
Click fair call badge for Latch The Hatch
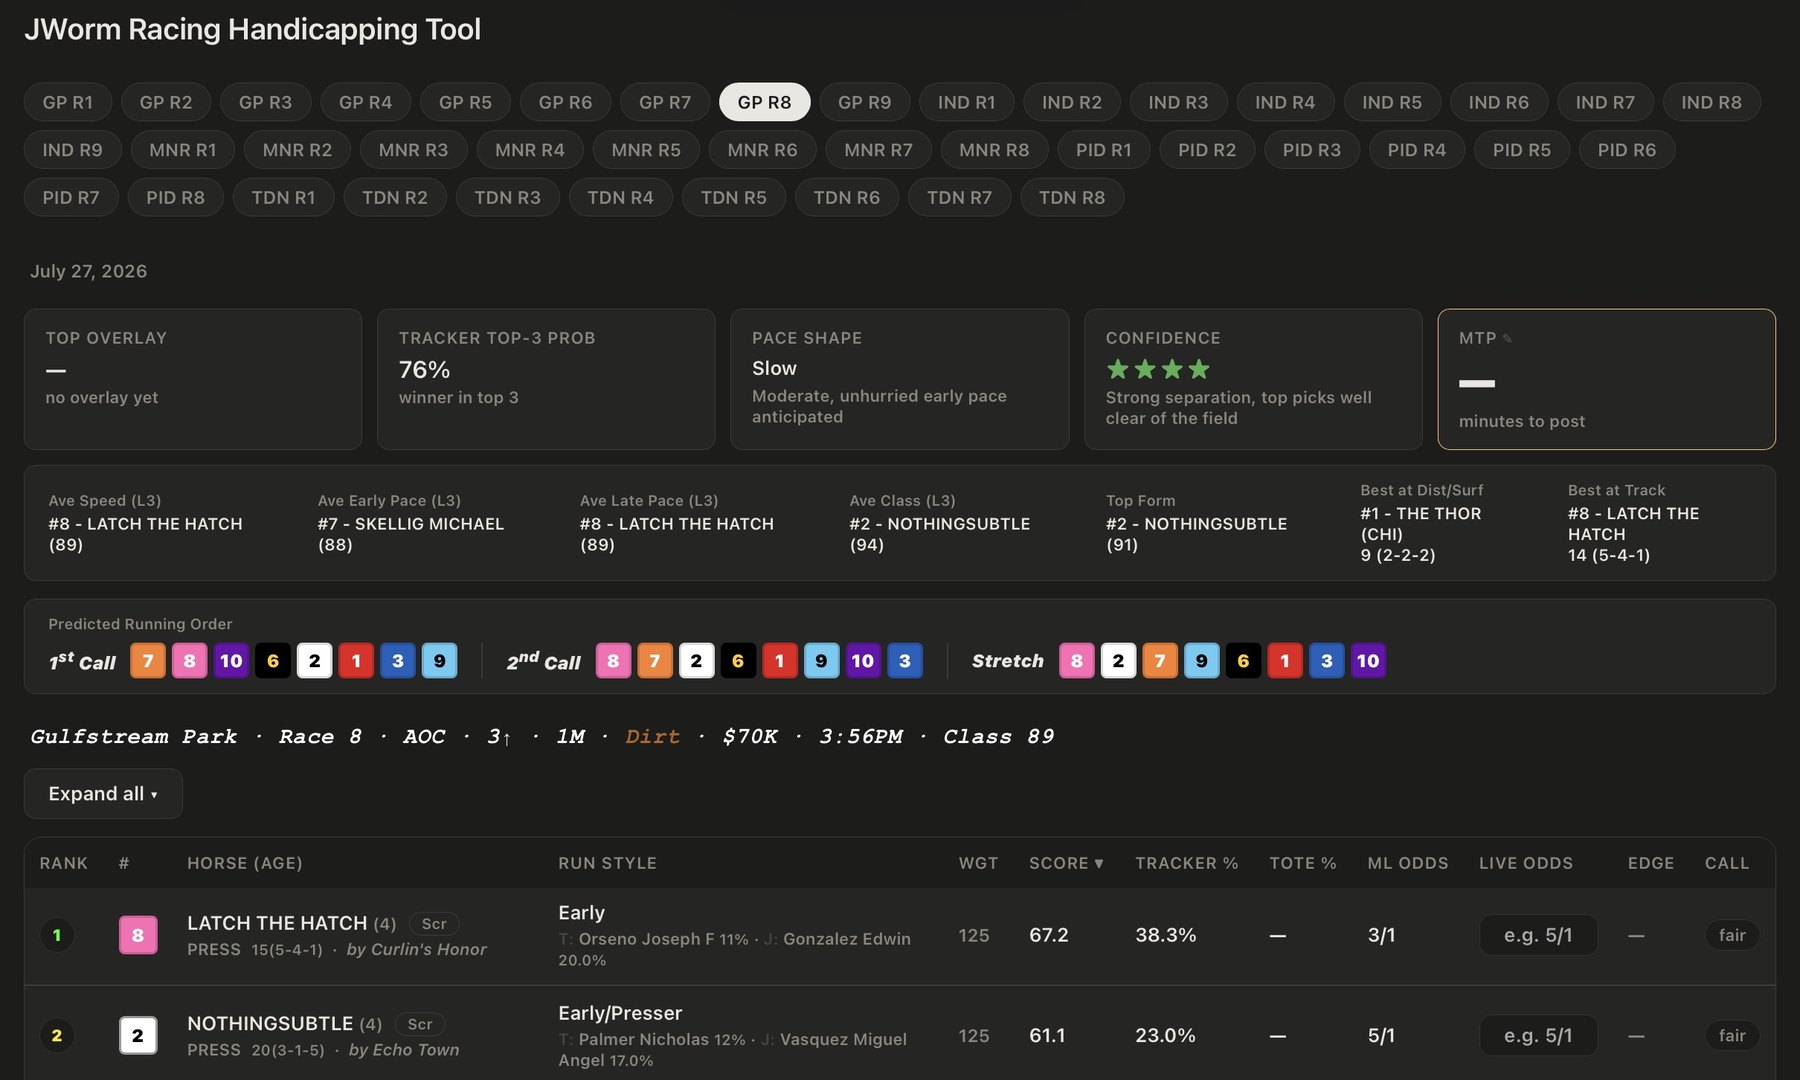1732,935
